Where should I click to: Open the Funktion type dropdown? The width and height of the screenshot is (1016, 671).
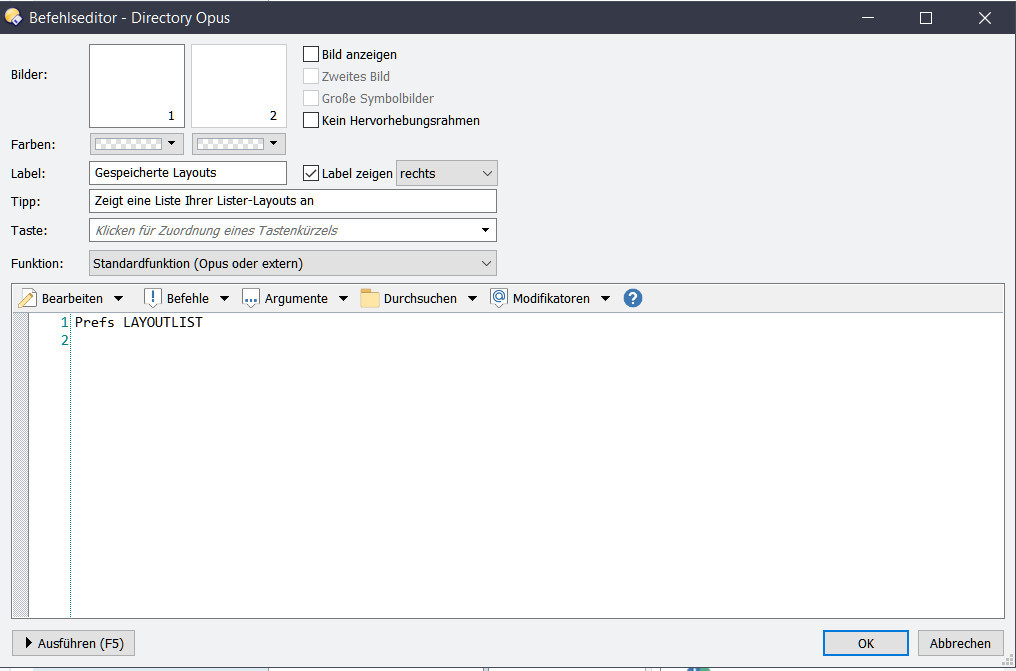(x=293, y=264)
